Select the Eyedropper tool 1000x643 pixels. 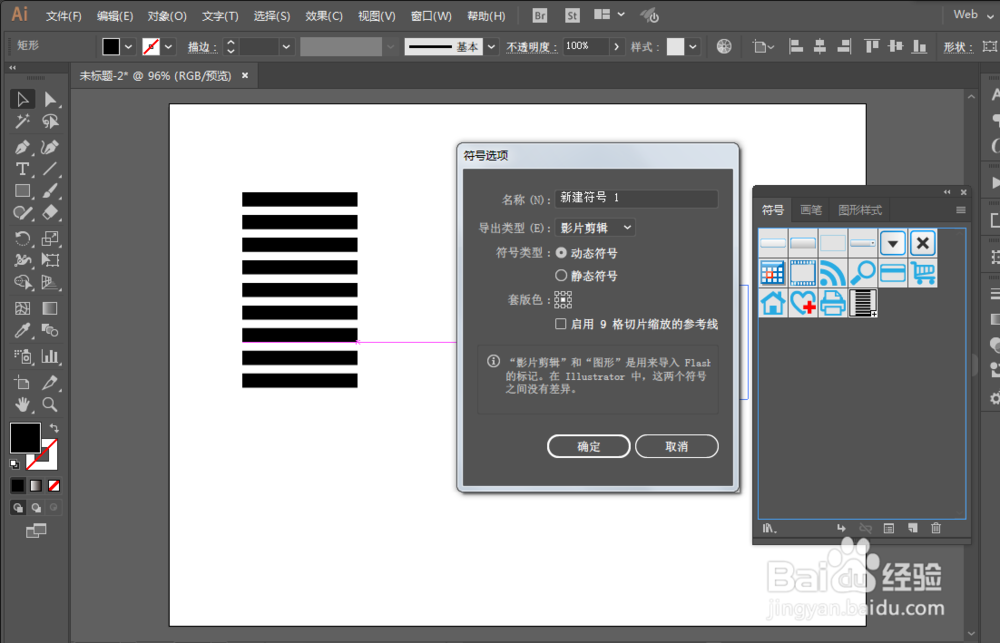(x=22, y=330)
